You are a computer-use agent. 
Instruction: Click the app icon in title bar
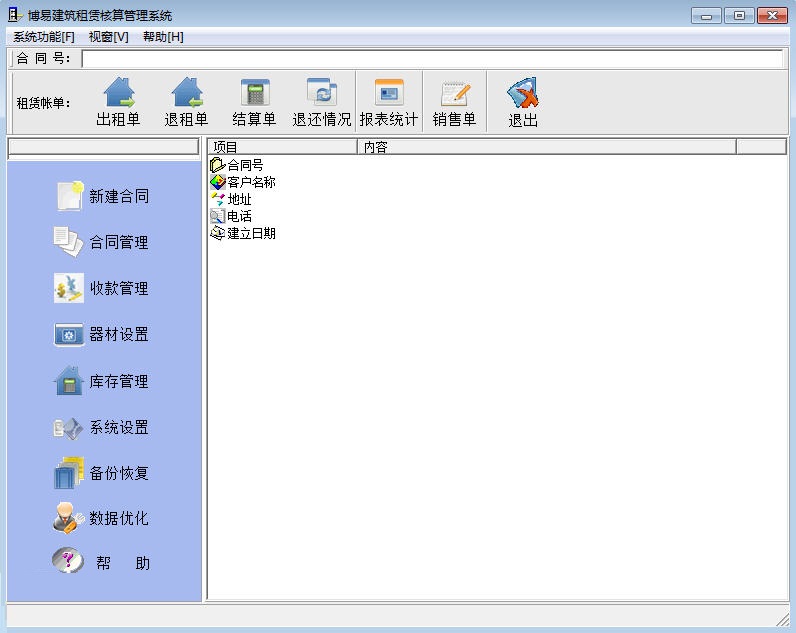point(15,15)
